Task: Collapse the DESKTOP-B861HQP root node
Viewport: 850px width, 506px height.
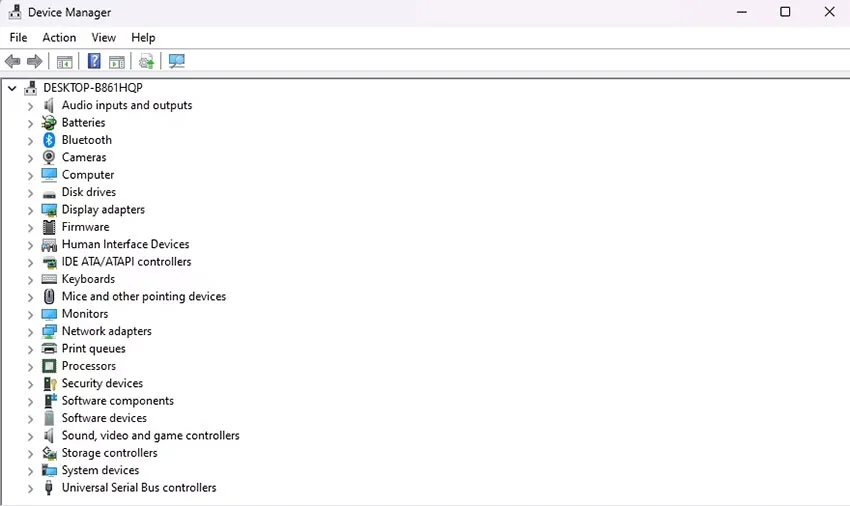Action: click(12, 88)
